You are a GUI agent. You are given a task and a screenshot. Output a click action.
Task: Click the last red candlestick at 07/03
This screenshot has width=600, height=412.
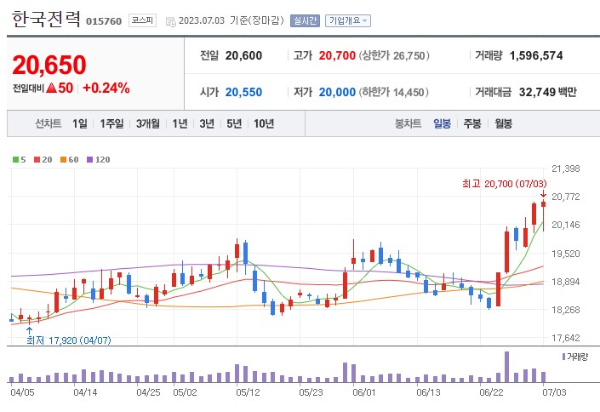click(x=543, y=204)
